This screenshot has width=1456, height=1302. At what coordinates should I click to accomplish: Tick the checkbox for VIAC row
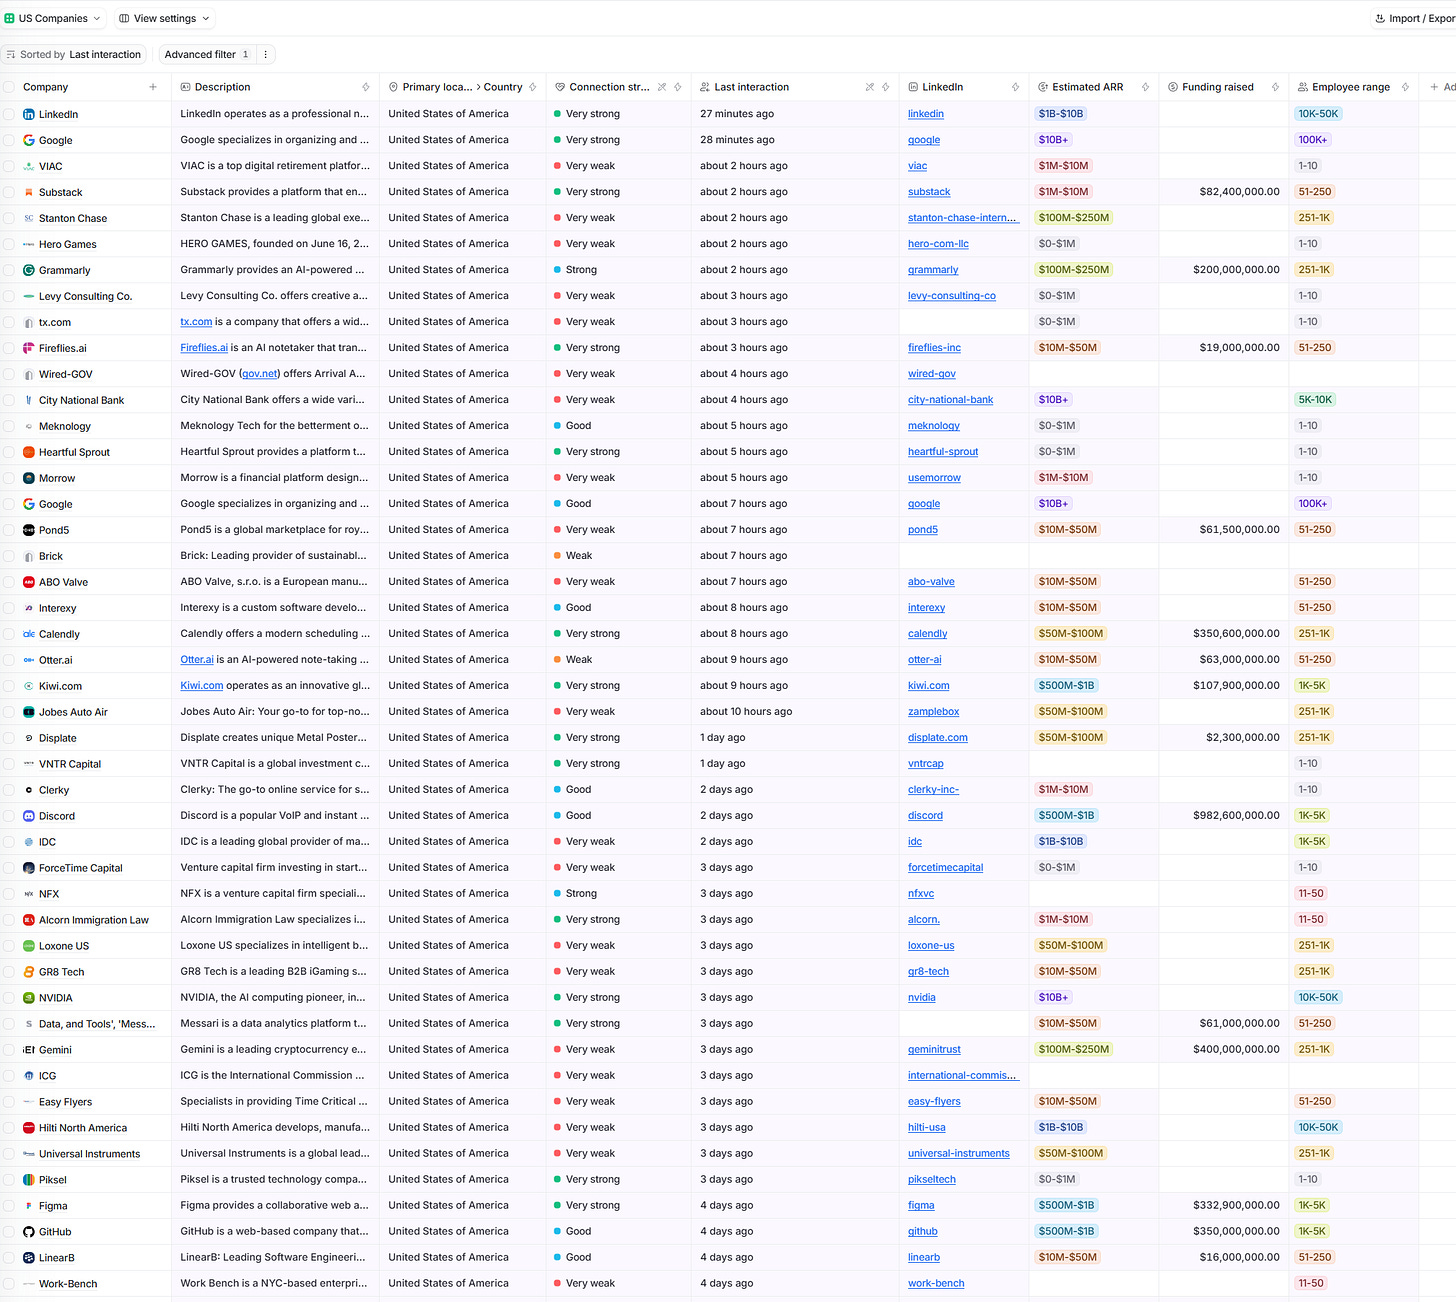coord(9,166)
